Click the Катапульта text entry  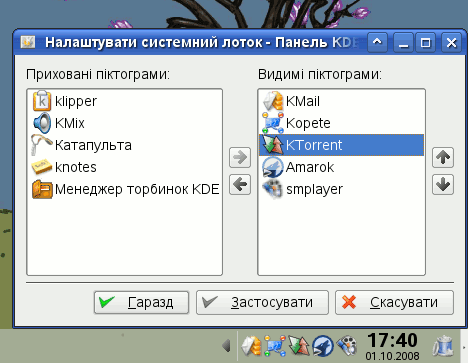(x=93, y=145)
